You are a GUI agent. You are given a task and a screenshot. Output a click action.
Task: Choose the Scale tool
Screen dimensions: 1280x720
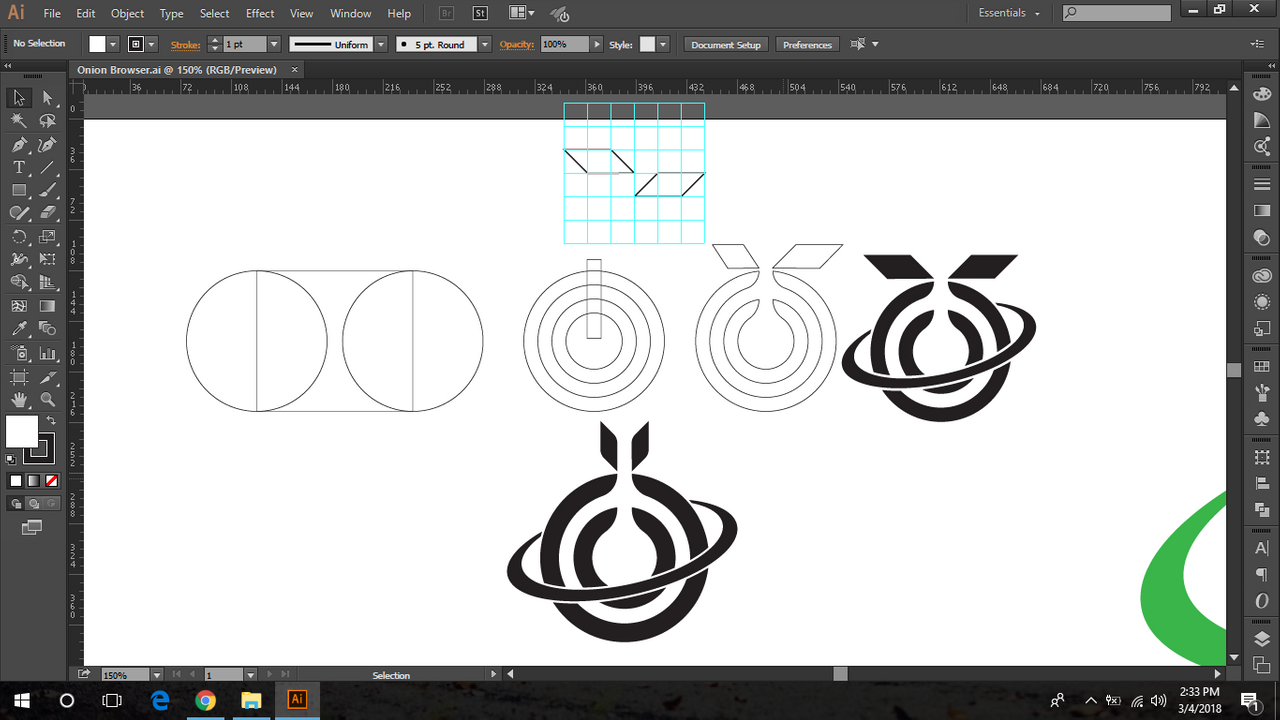[47, 237]
